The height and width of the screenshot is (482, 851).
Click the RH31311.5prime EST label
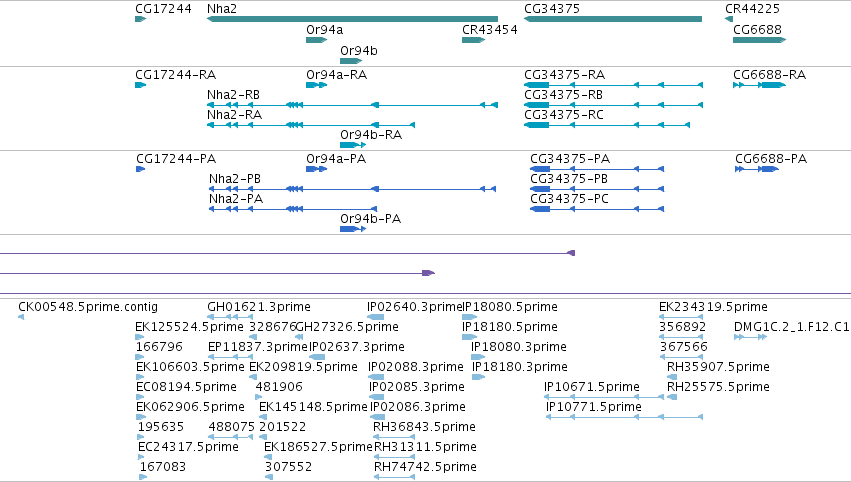(x=426, y=448)
